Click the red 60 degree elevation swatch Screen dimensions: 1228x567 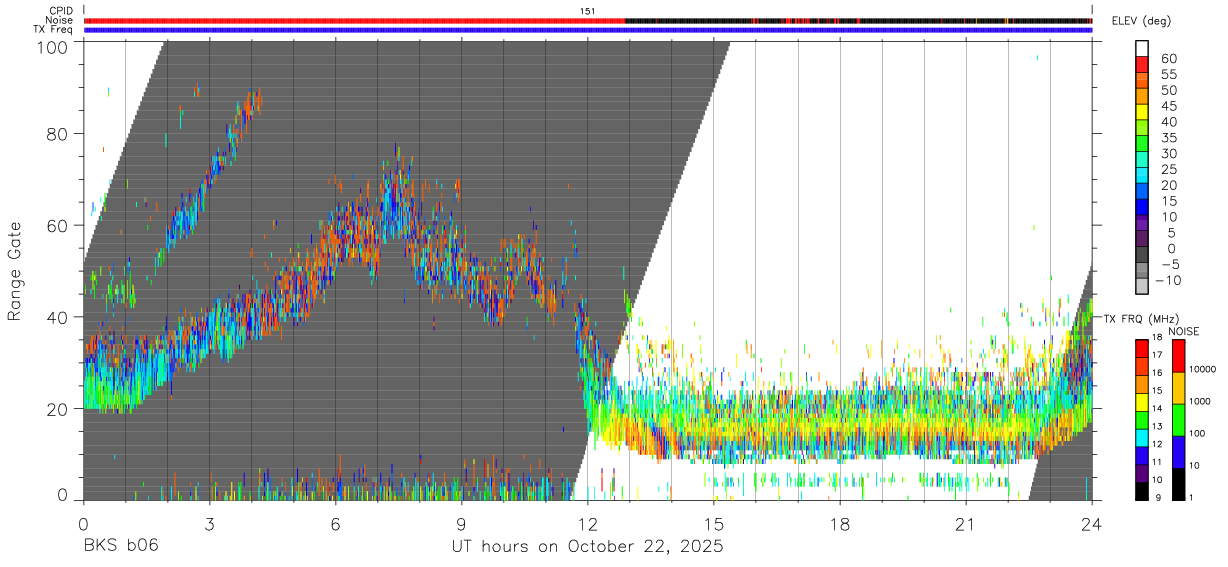click(x=1142, y=64)
